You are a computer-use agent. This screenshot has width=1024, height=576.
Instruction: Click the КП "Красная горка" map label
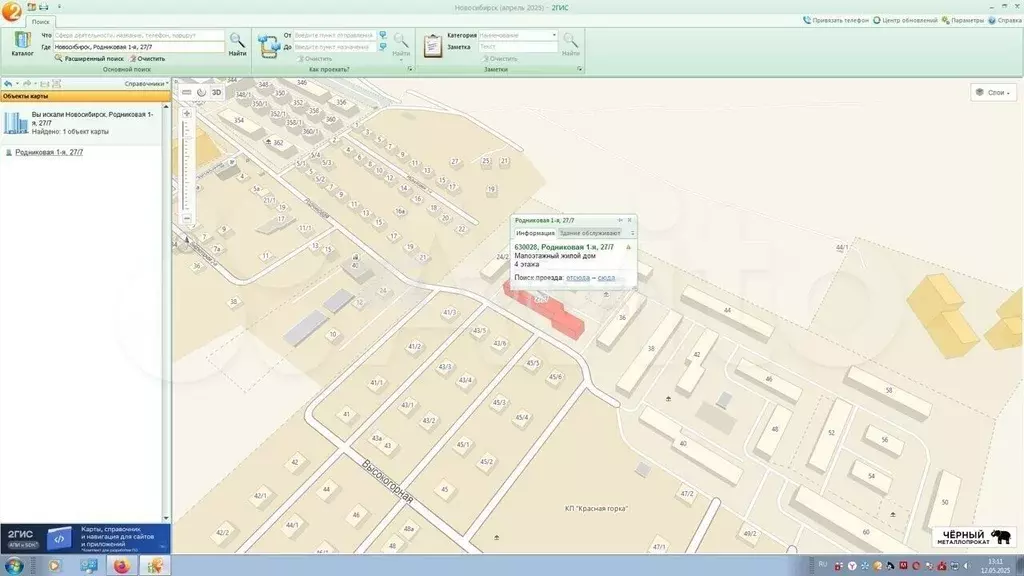pyautogui.click(x=596, y=508)
